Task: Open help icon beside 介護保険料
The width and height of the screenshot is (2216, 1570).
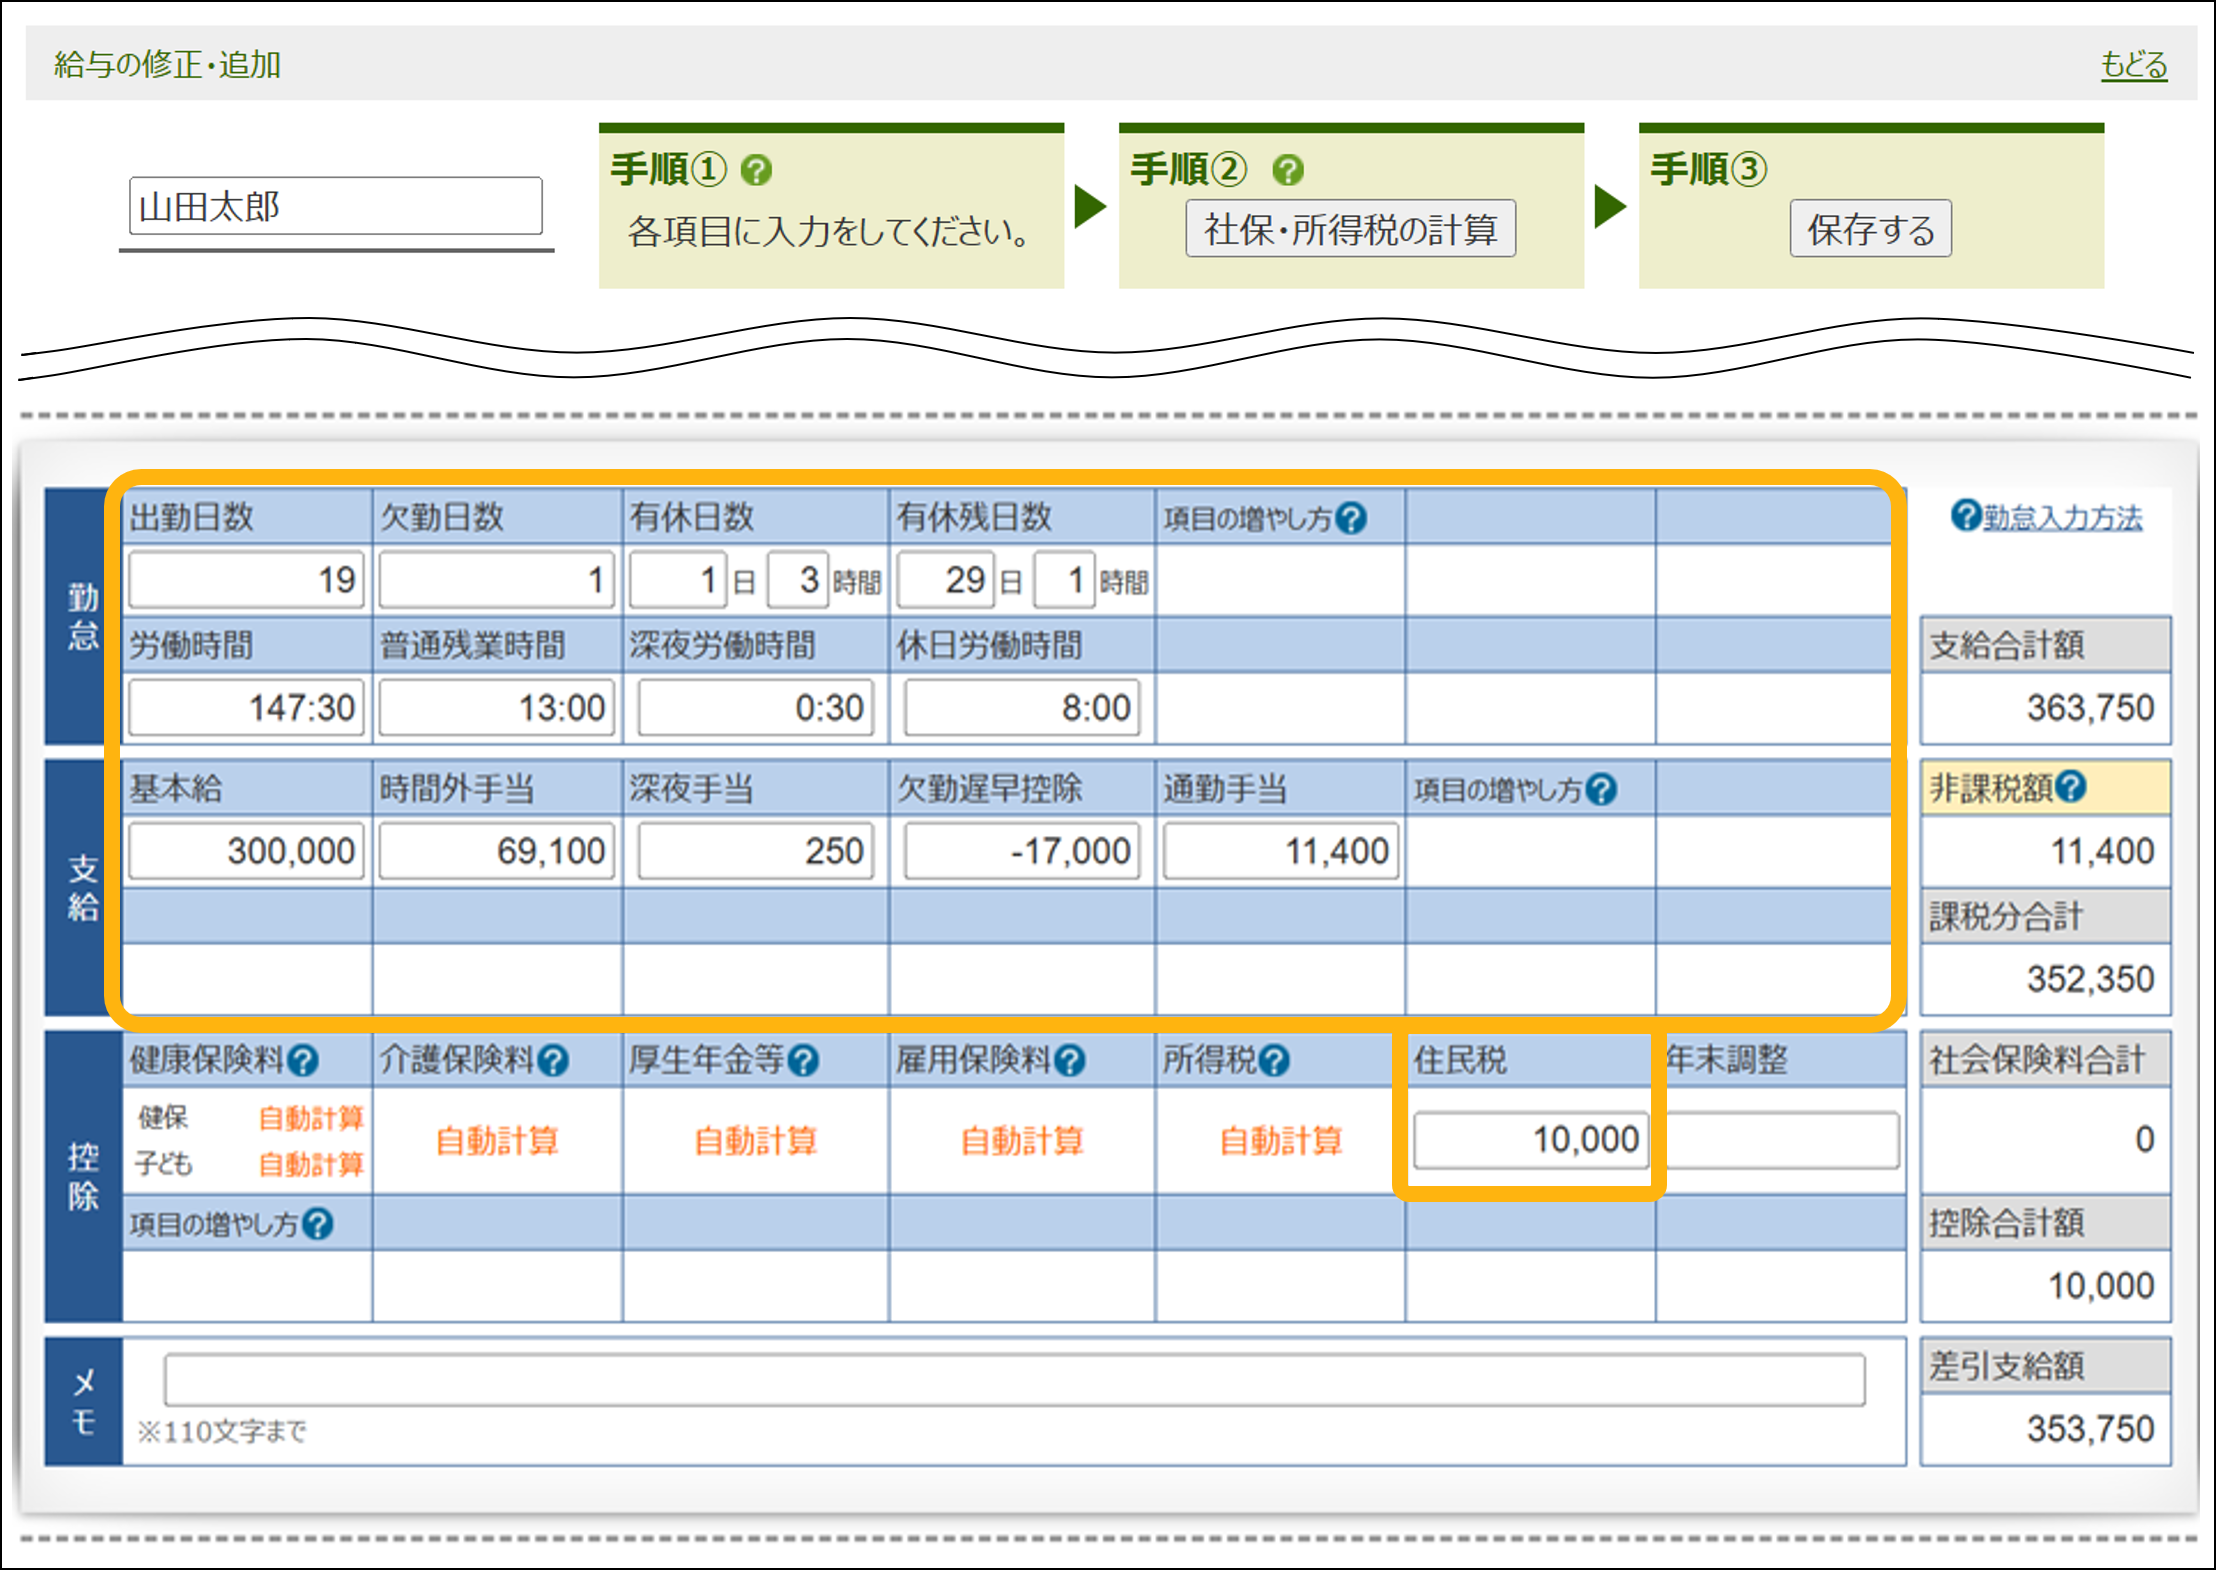Action: point(553,1060)
